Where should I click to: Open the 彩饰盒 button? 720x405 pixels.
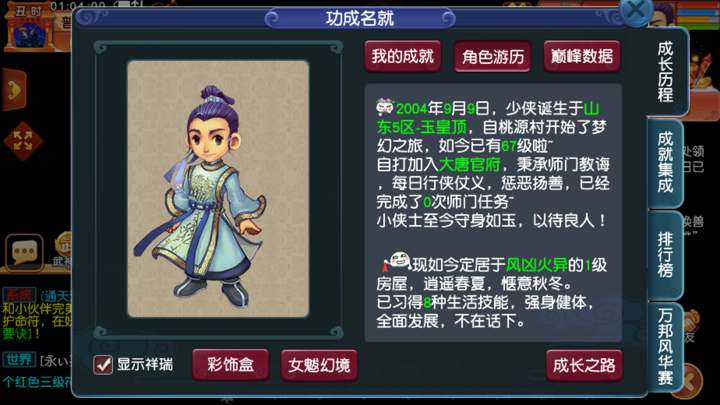[x=231, y=365]
